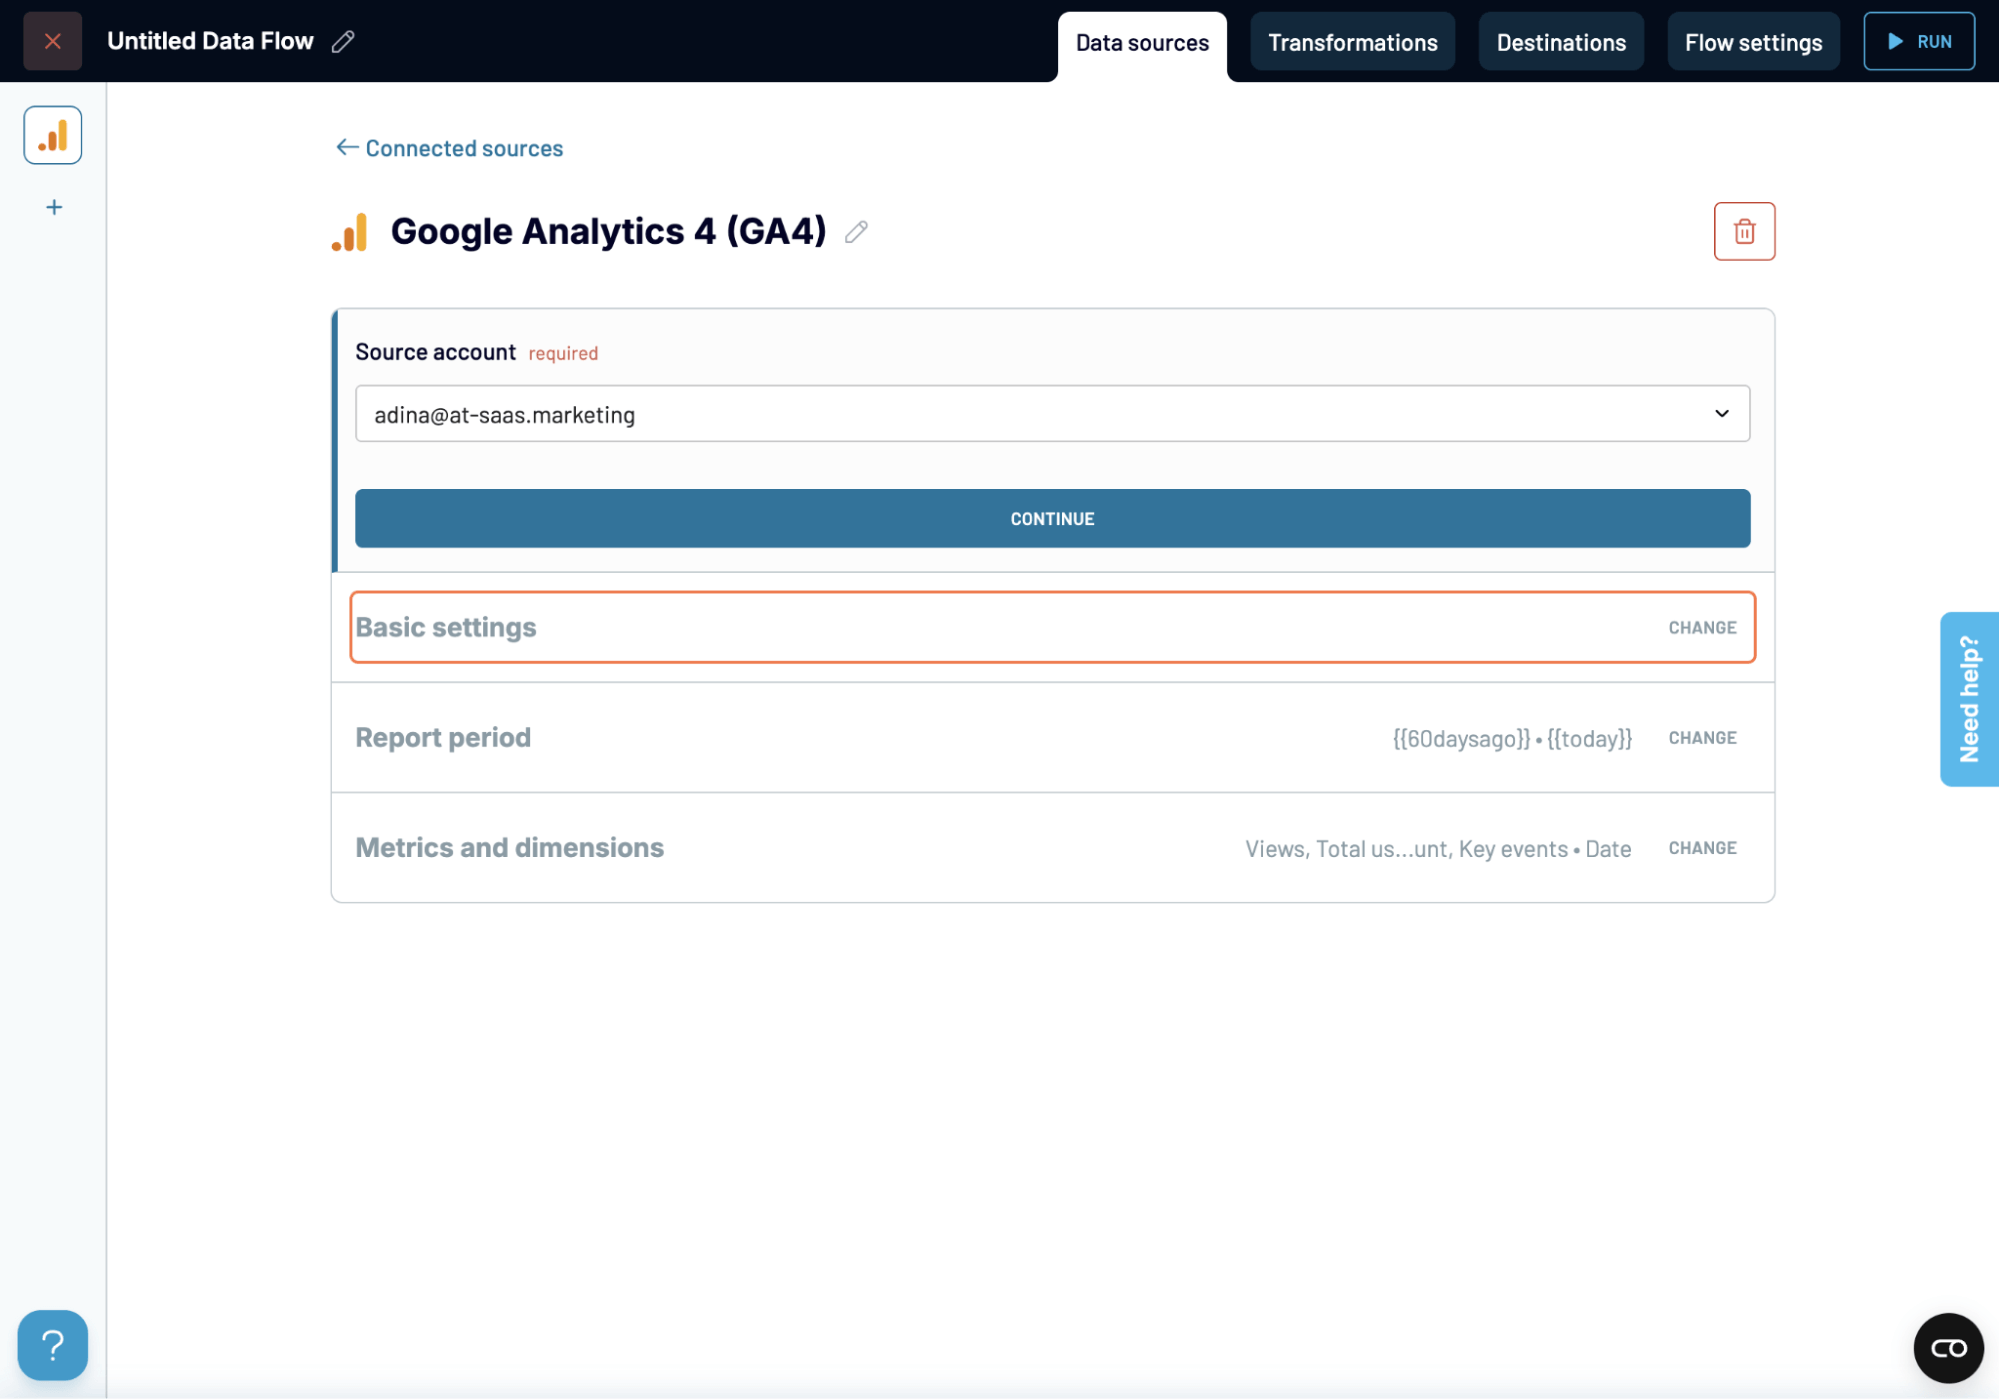Screen dimensions: 1999x1399
Task: Select adina@at-saas.marketing account option
Action: [505, 413]
